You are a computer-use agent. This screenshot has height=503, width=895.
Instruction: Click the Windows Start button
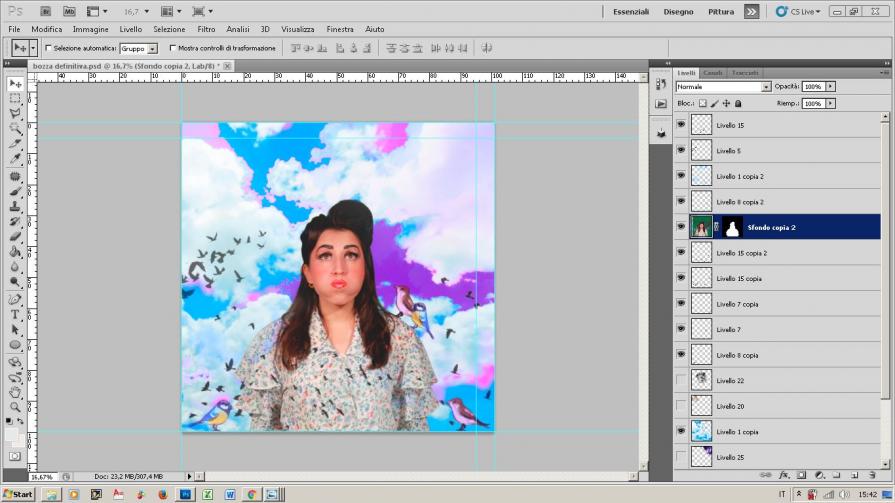18,494
